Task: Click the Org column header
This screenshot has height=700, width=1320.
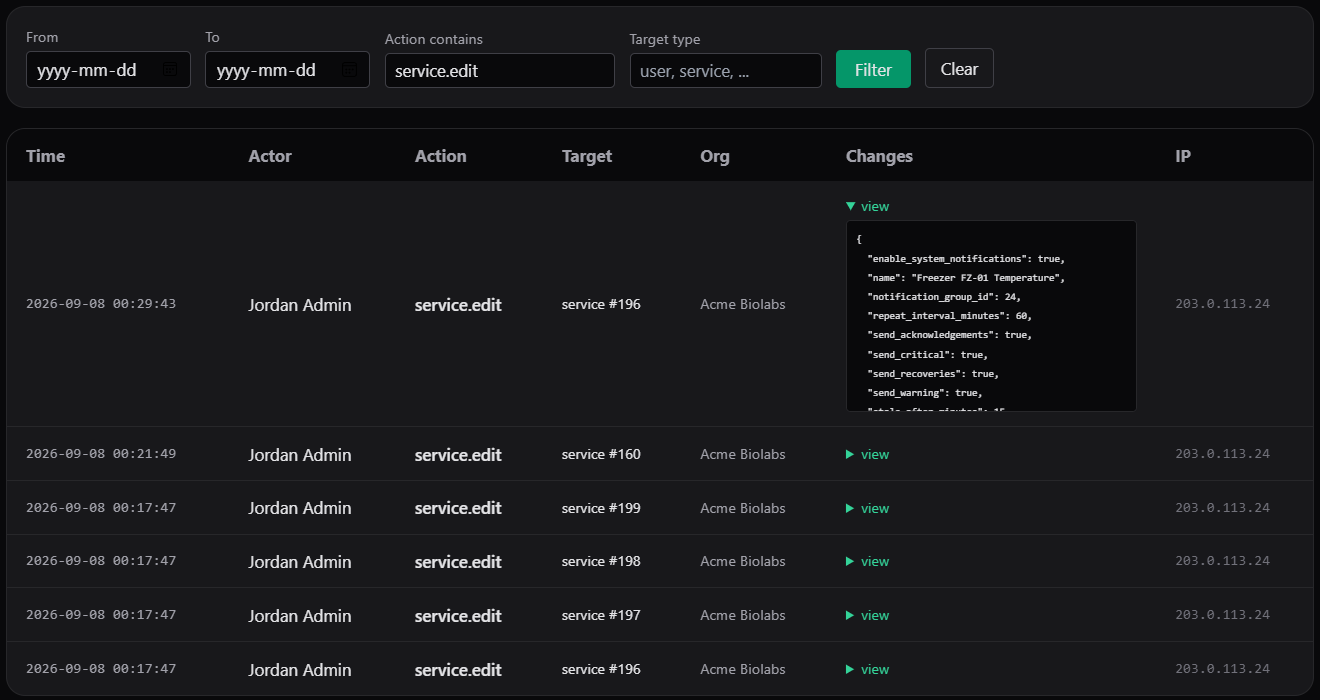Action: (715, 156)
